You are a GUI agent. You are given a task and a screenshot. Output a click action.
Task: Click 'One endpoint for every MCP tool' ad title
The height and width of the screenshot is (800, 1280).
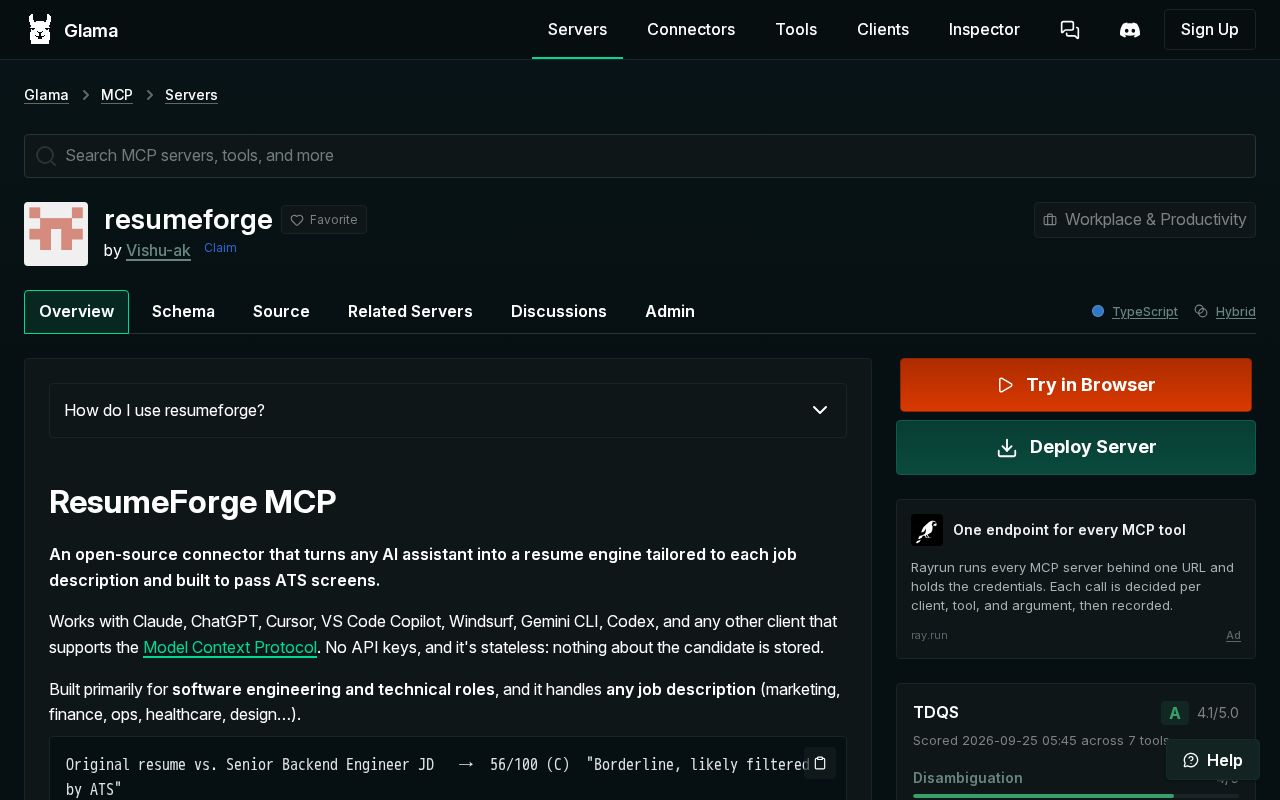[1069, 530]
